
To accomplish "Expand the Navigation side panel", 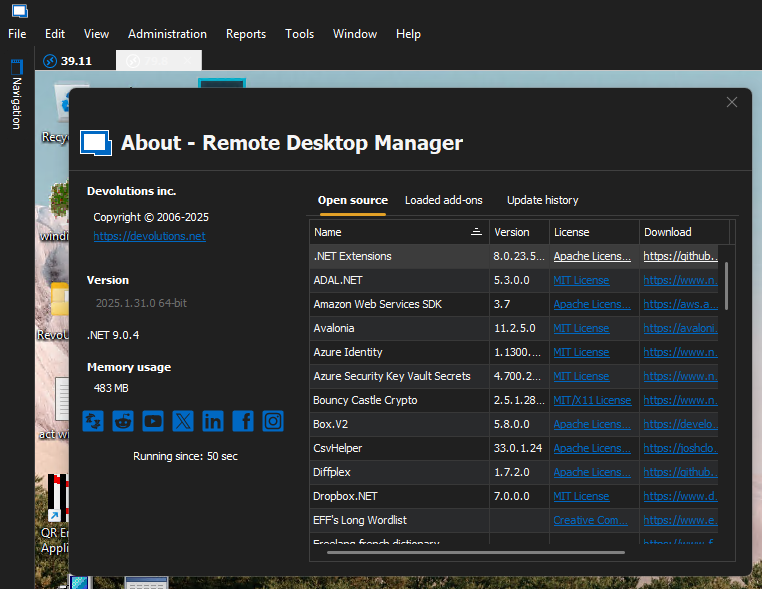I will 17,95.
